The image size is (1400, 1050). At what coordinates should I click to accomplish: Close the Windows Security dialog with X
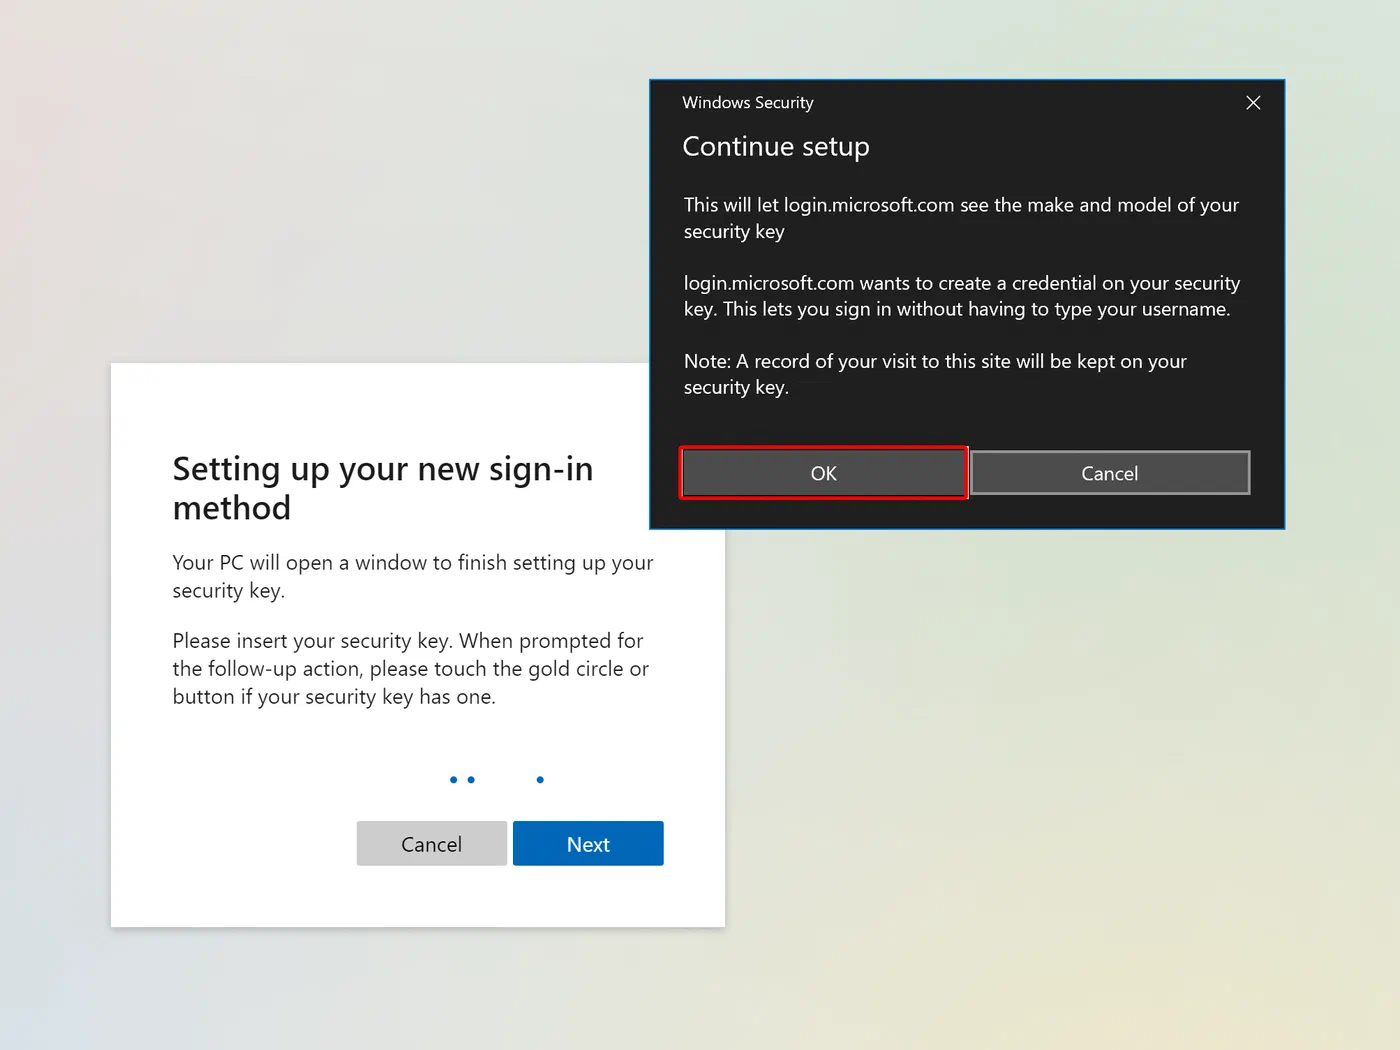coord(1253,103)
